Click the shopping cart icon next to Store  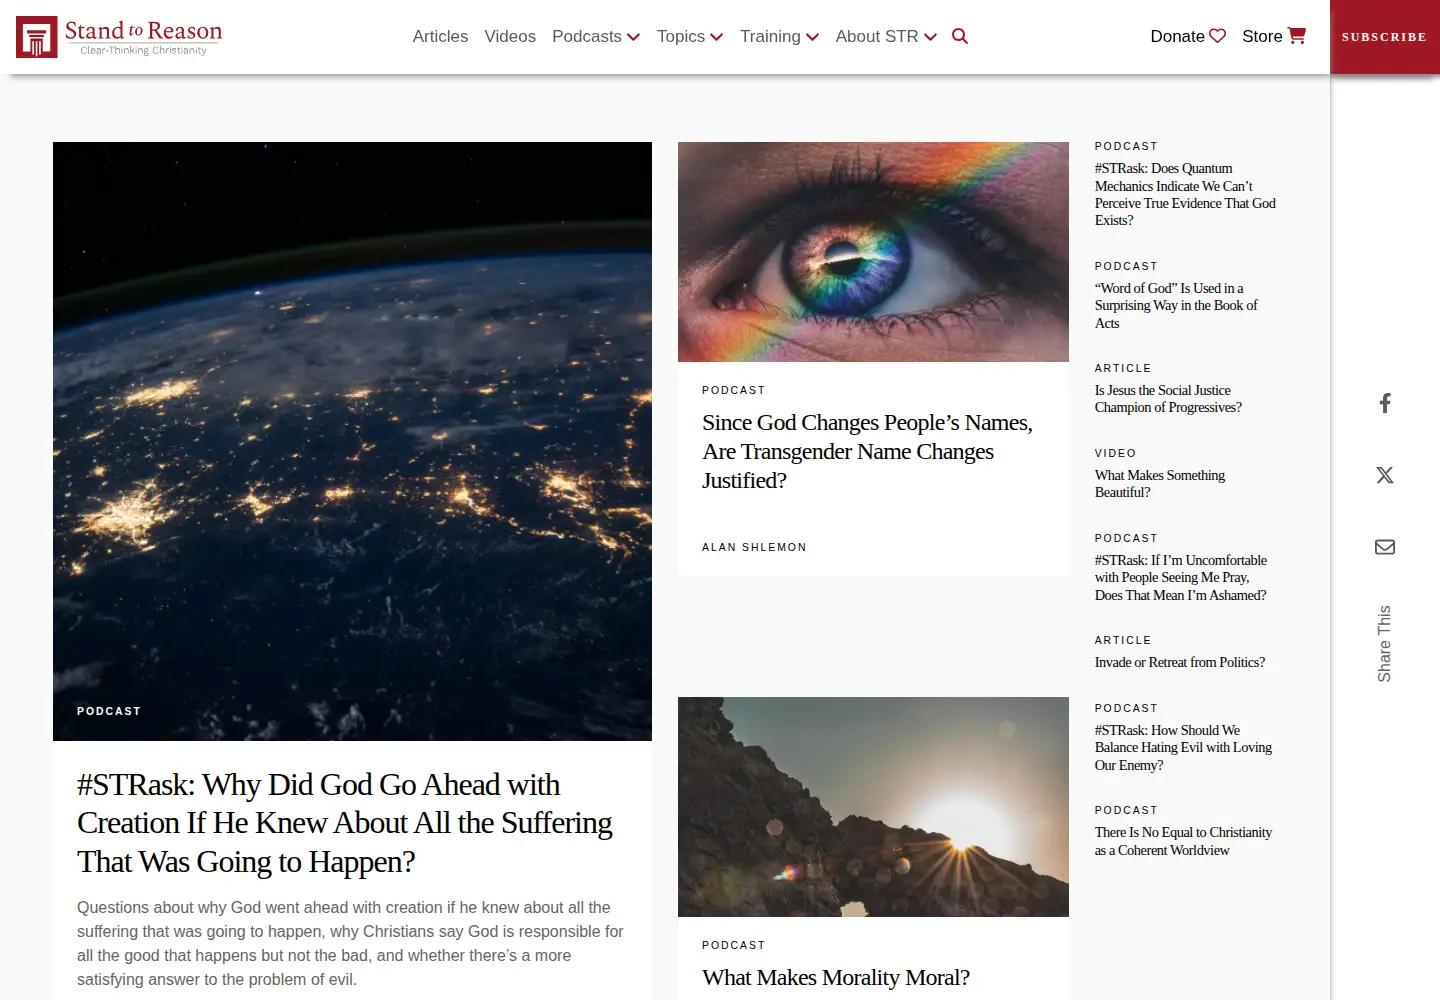(1297, 36)
